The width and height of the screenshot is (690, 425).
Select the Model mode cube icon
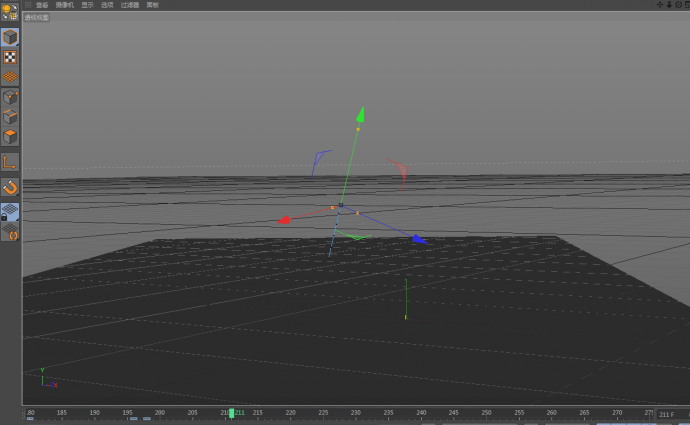click(10, 37)
